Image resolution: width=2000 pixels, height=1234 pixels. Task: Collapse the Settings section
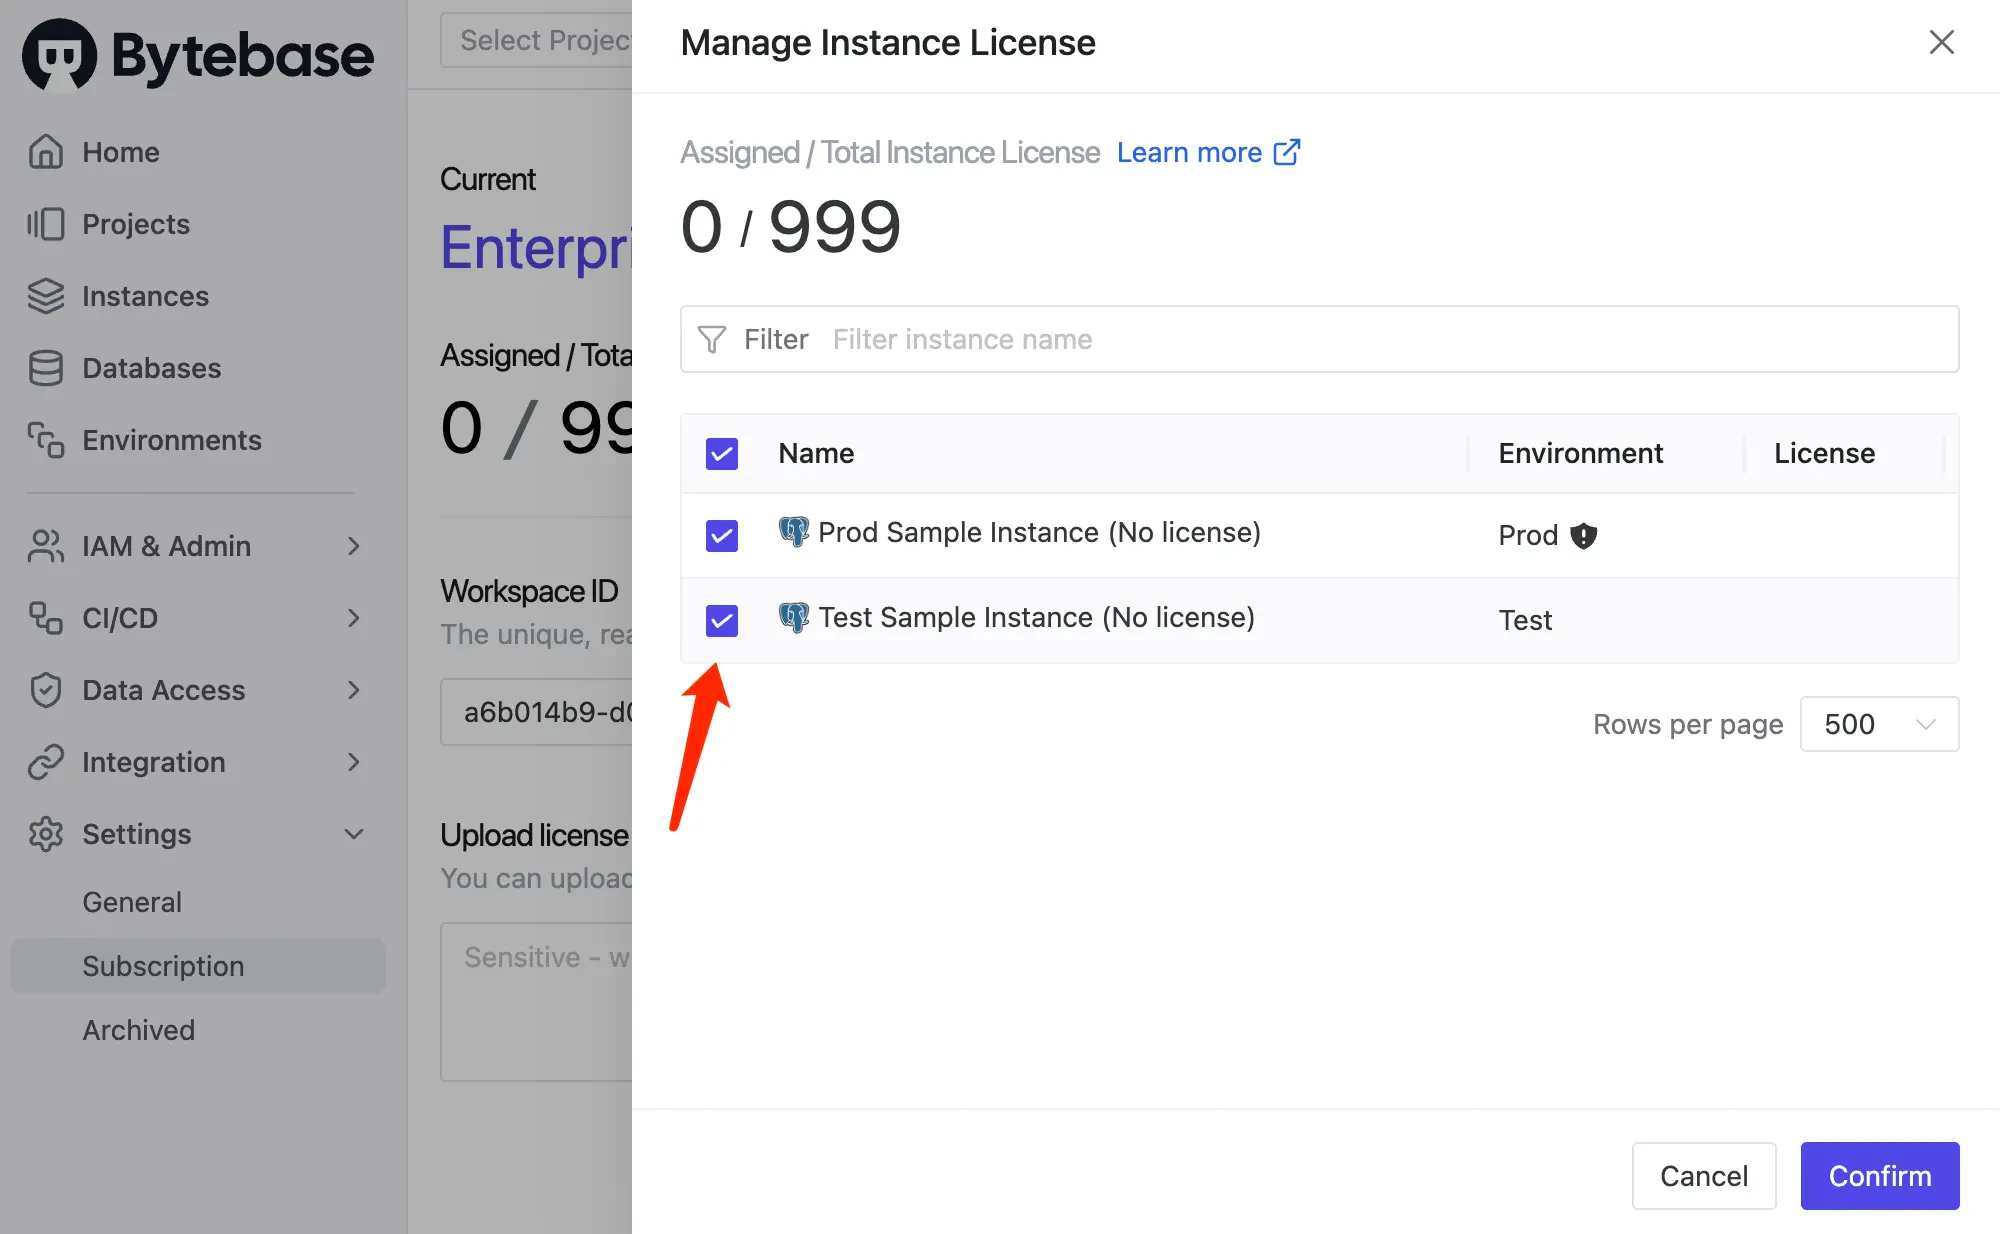(354, 834)
